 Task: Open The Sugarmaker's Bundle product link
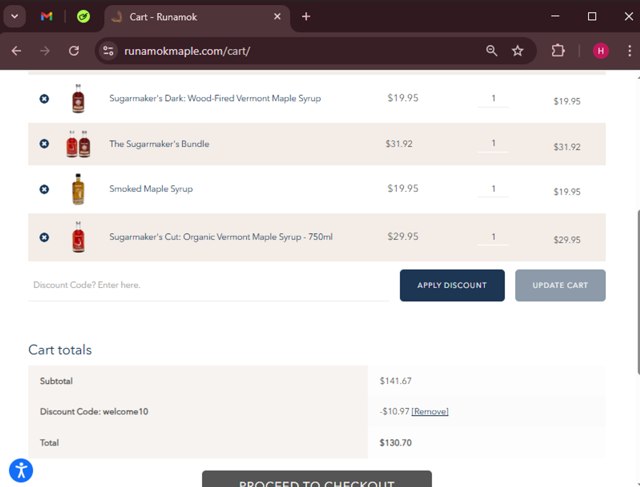click(x=159, y=144)
